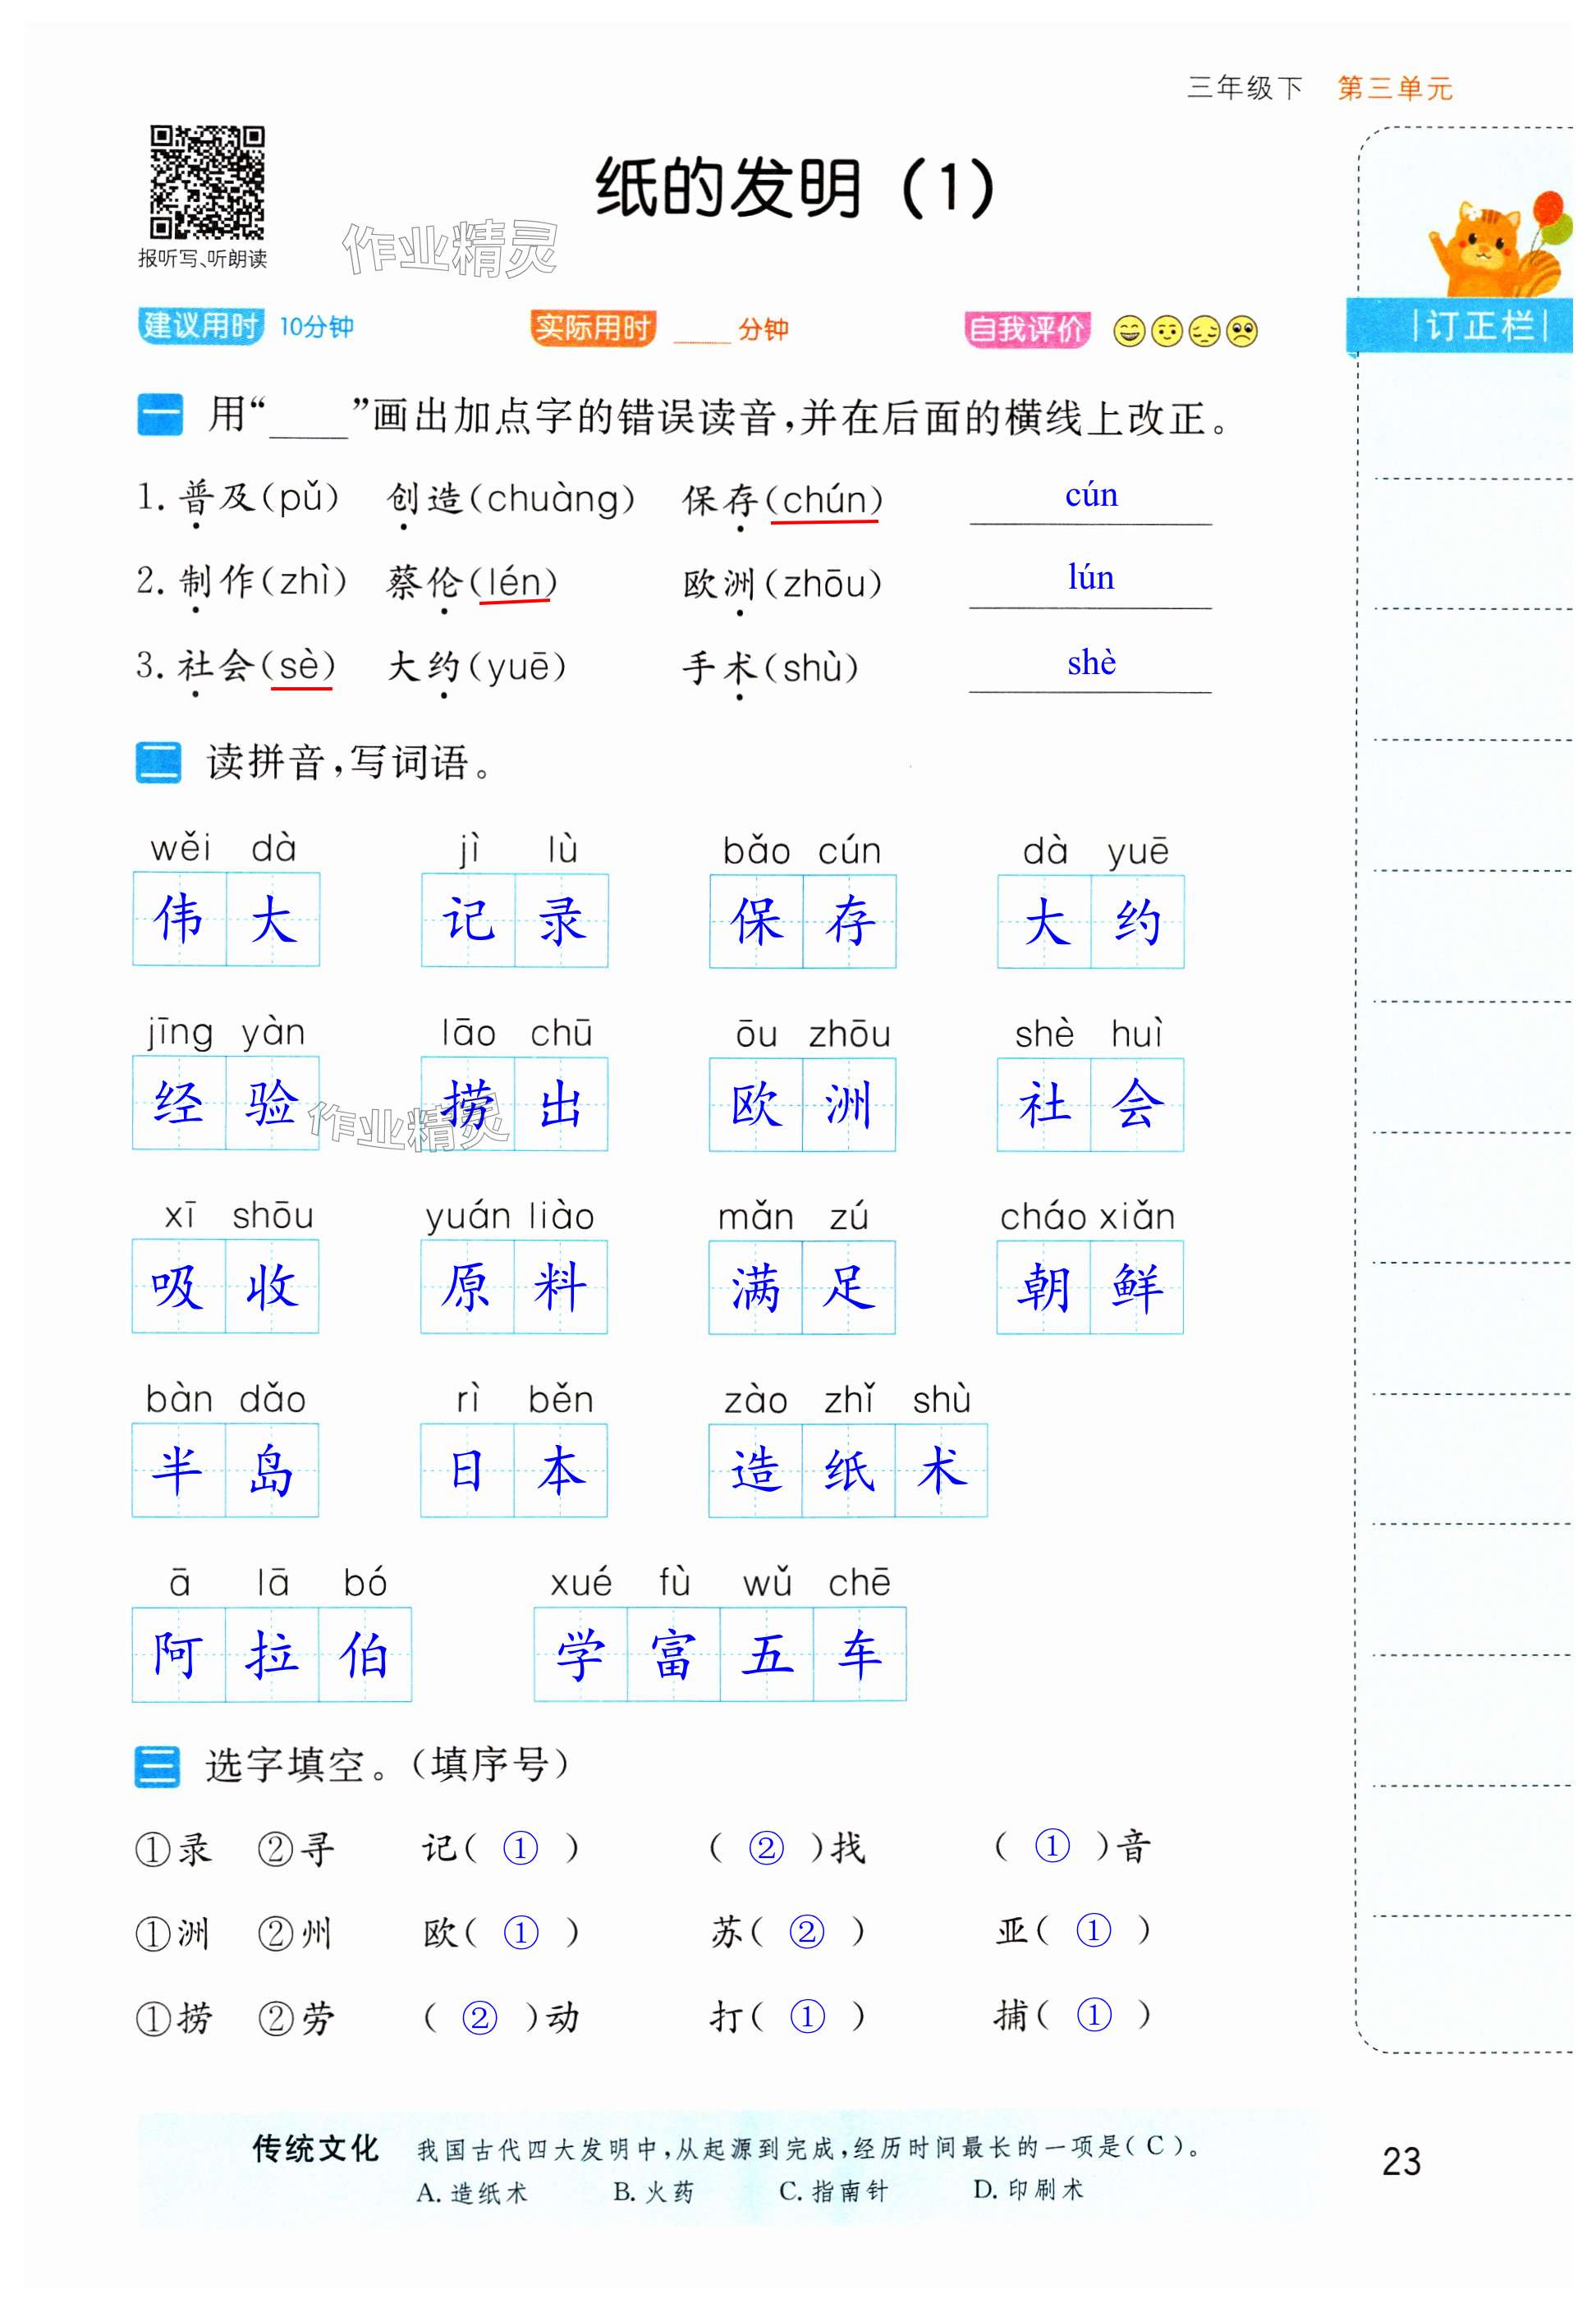
Task: Select the crying face self-rating icon
Action: pos(1243,332)
